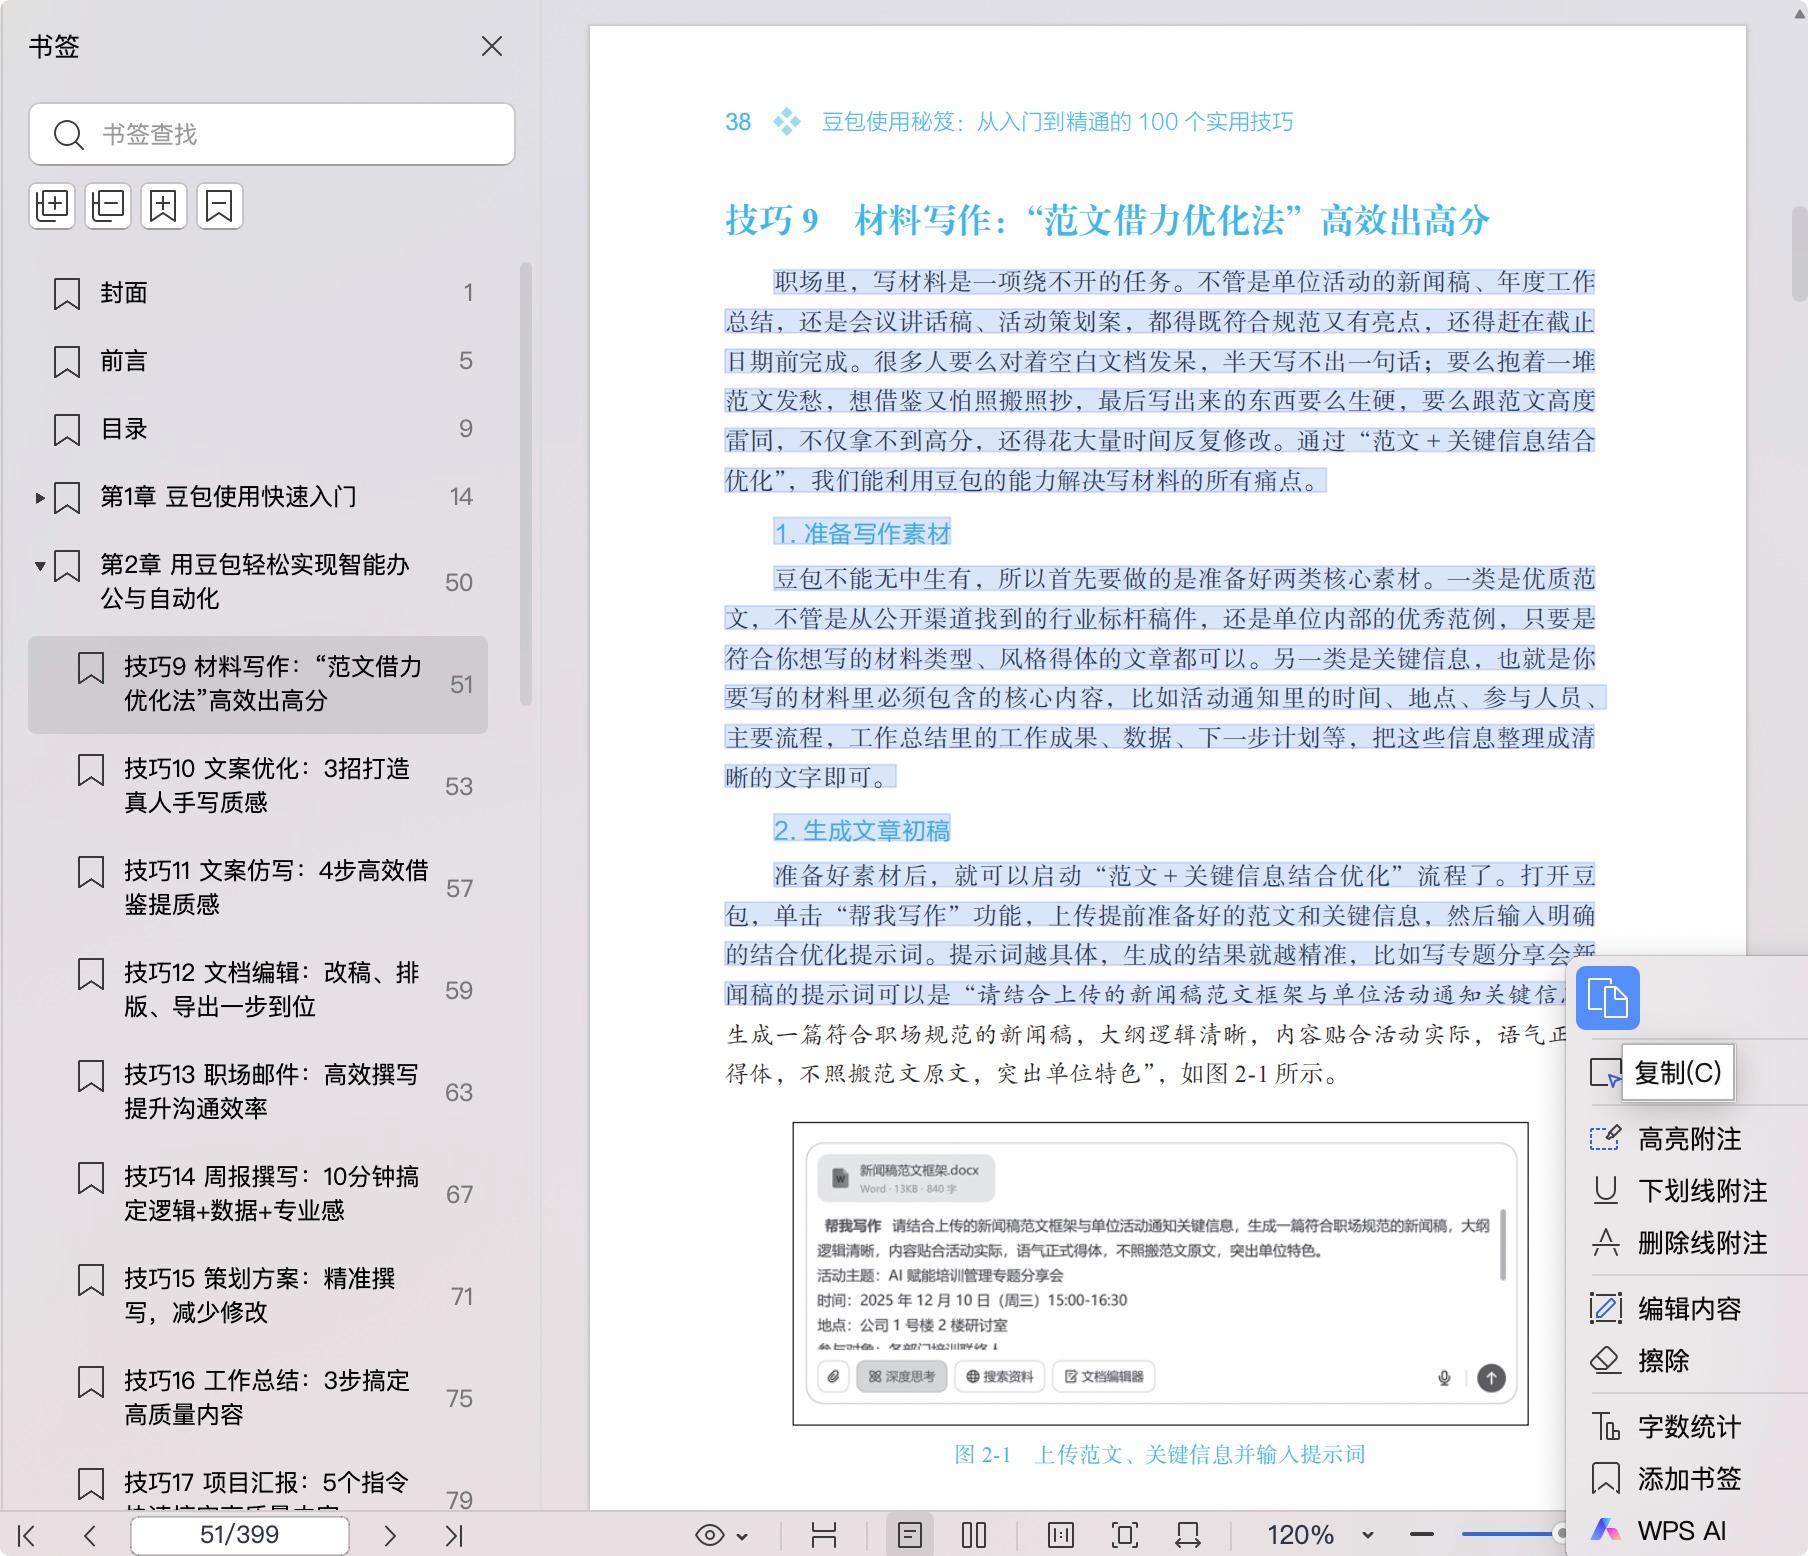This screenshot has width=1808, height=1556.
Task: Click the actual size icon
Action: click(x=1061, y=1535)
